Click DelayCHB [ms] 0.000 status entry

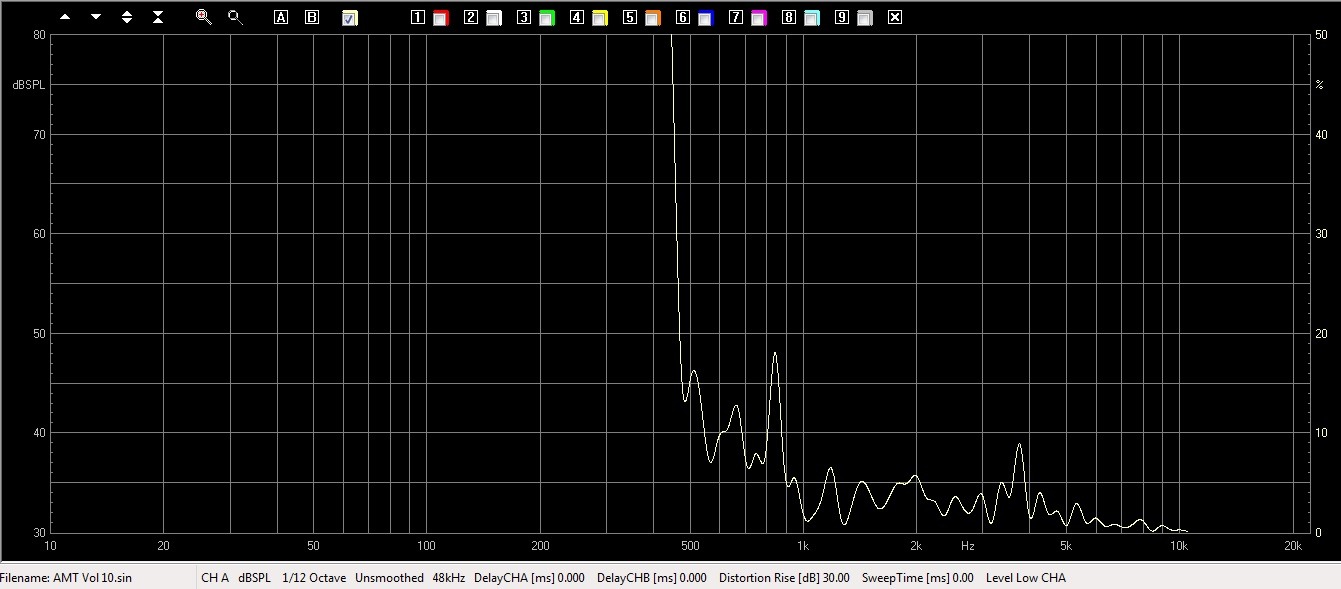tap(651, 577)
